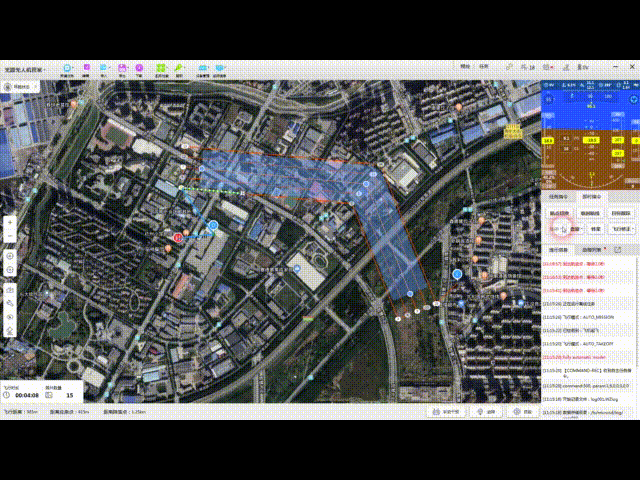Zoom in on the map with plus button
This screenshot has width=640, height=480.
point(9,222)
